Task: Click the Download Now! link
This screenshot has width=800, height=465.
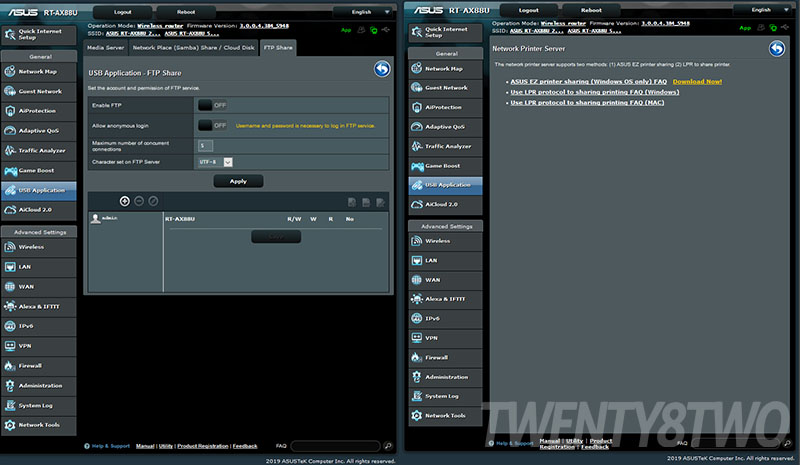Action: (697, 82)
